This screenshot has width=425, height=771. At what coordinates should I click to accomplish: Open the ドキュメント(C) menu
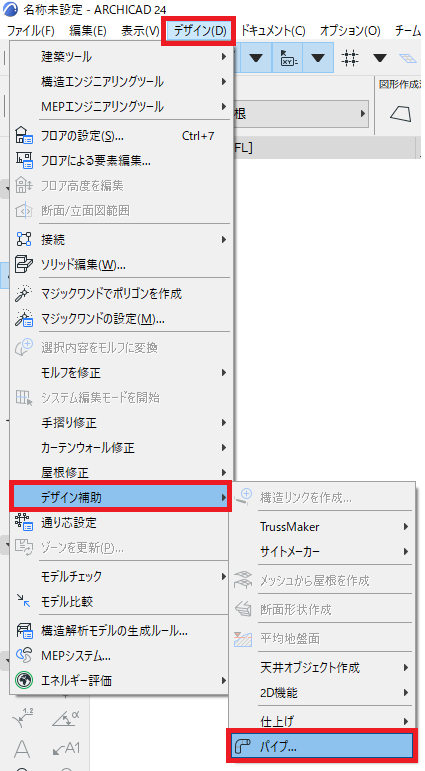point(273,31)
